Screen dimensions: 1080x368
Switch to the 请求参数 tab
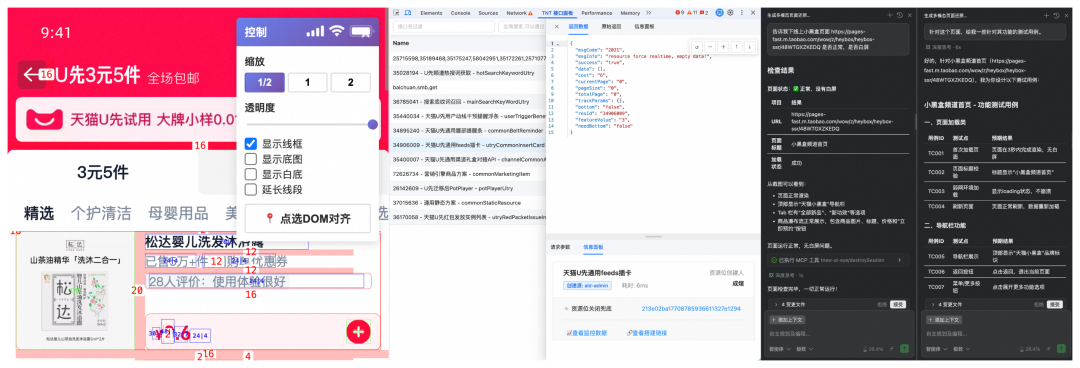click(560, 246)
